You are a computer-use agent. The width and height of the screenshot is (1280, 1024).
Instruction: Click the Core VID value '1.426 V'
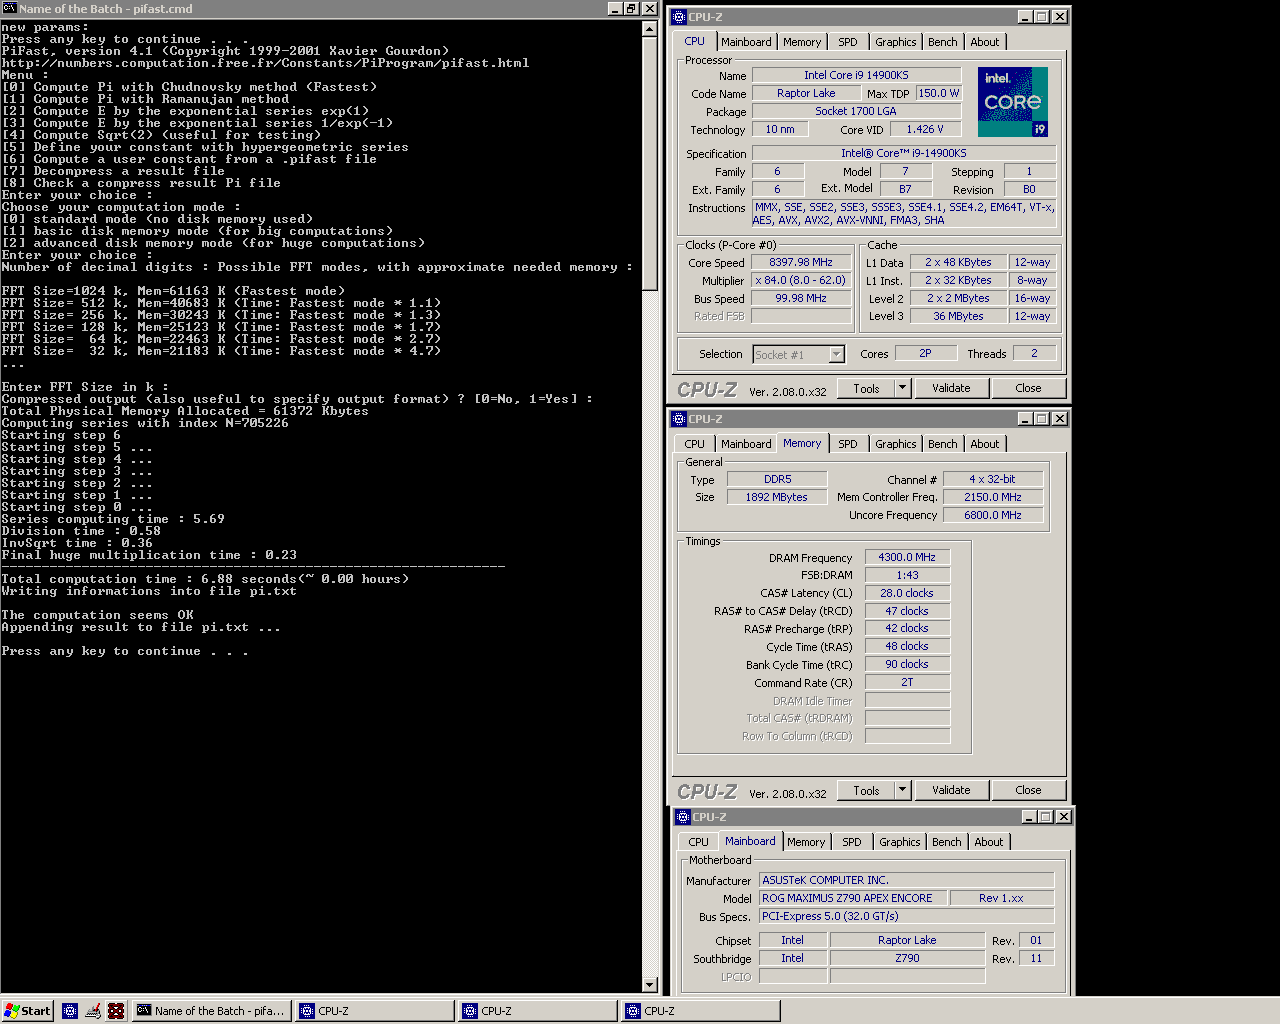[x=924, y=129]
